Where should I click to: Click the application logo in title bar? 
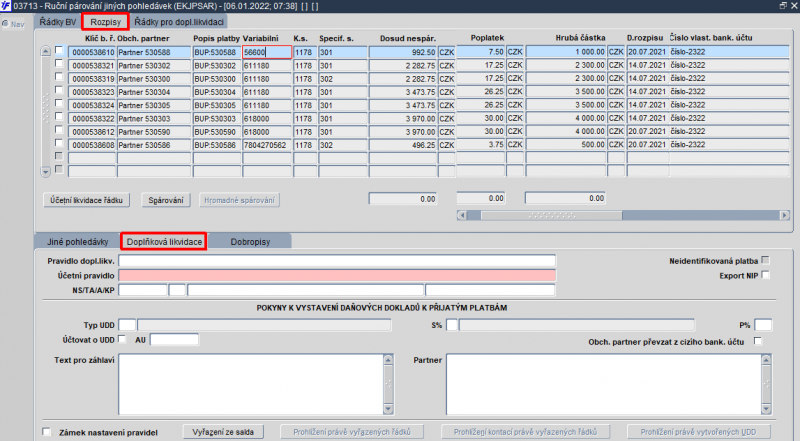pyautogui.click(x=6, y=6)
